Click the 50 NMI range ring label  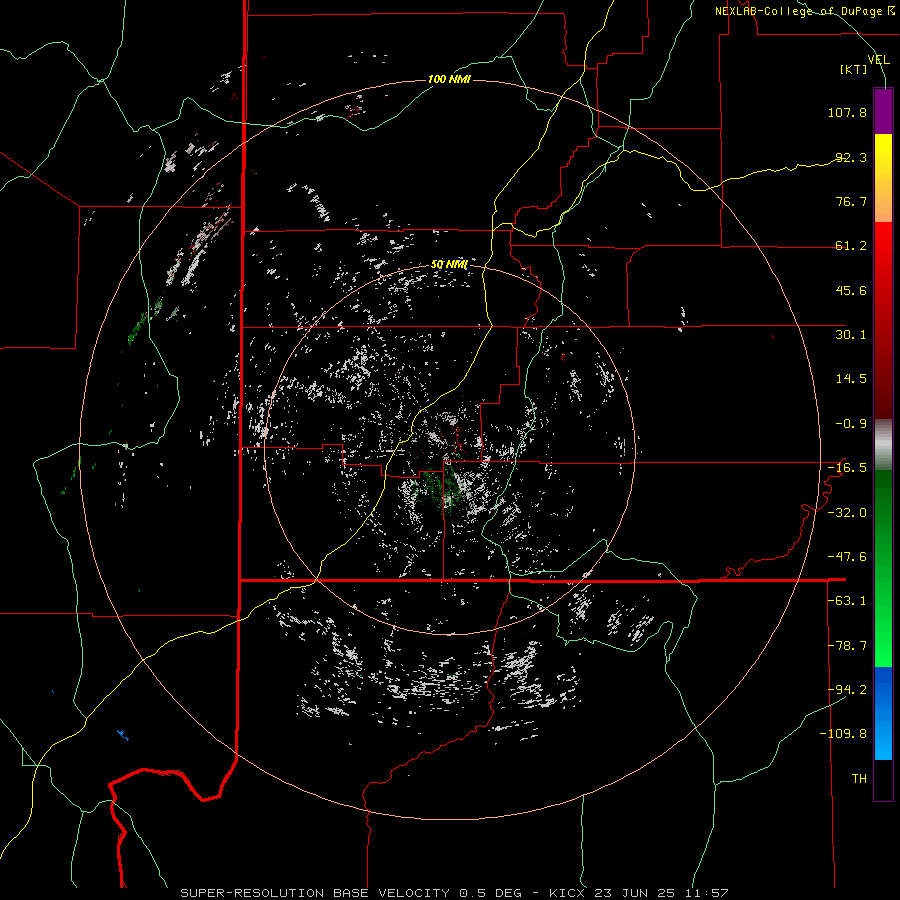coord(449,265)
